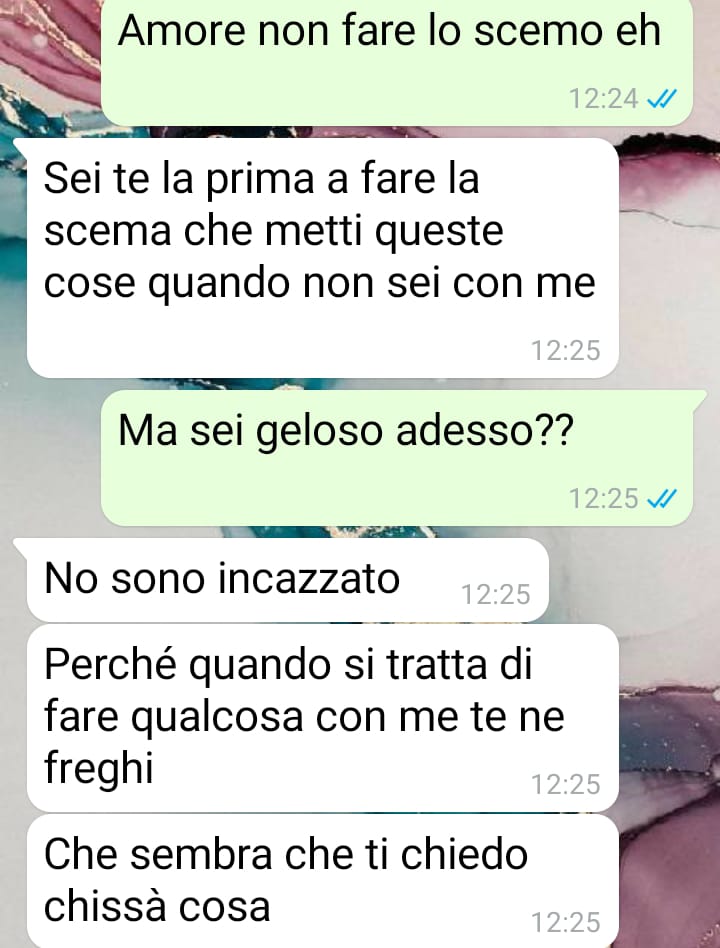The image size is (720, 948).
Task: Tap the blue read-receipt checkmarks at 12:24
Action: click(661, 99)
